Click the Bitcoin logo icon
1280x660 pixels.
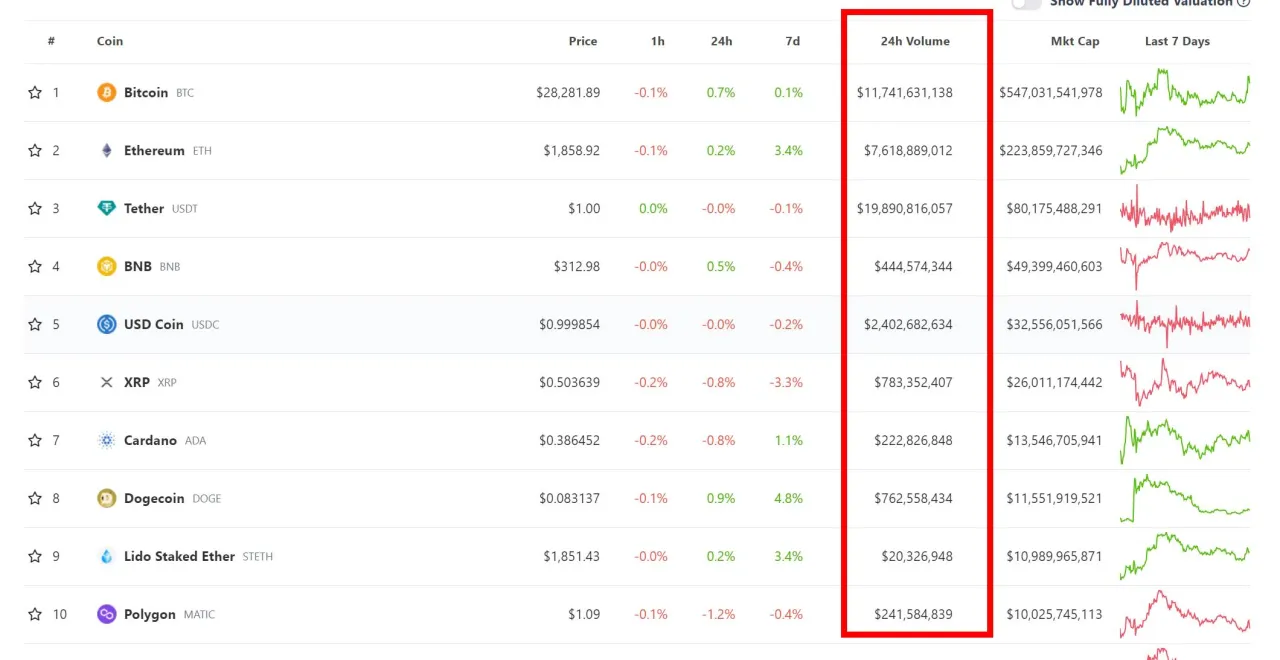tap(106, 93)
